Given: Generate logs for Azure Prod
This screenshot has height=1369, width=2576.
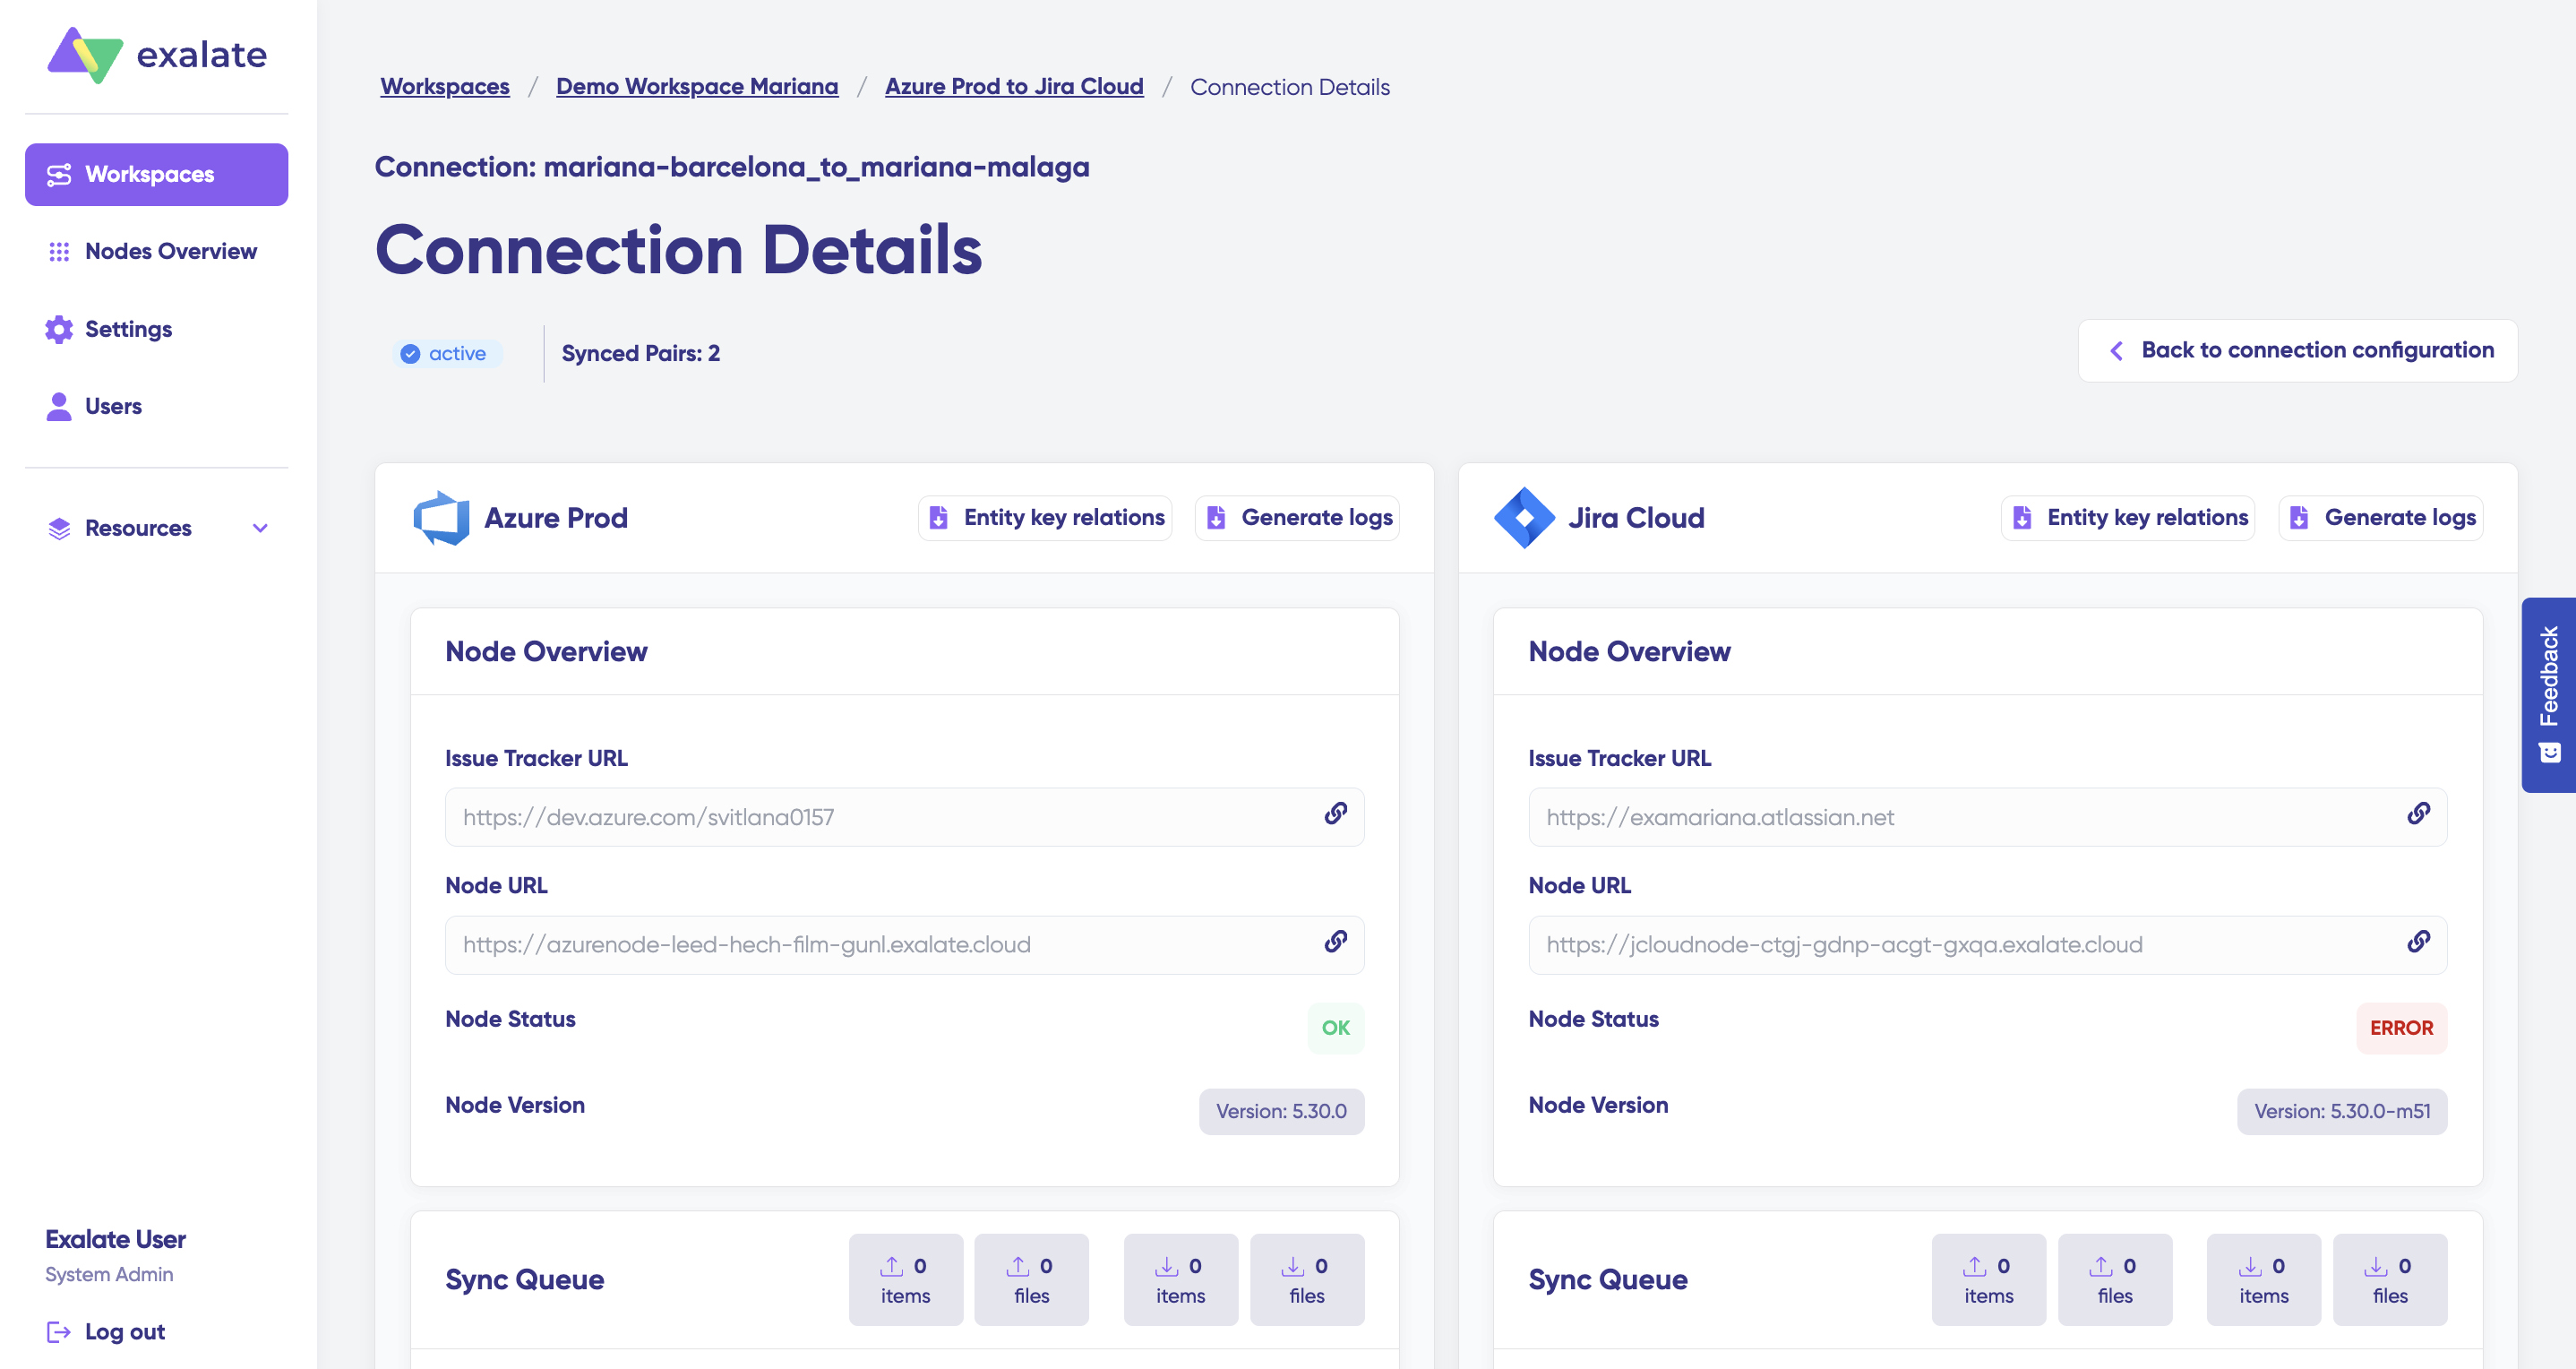Looking at the screenshot, I should (x=1296, y=518).
